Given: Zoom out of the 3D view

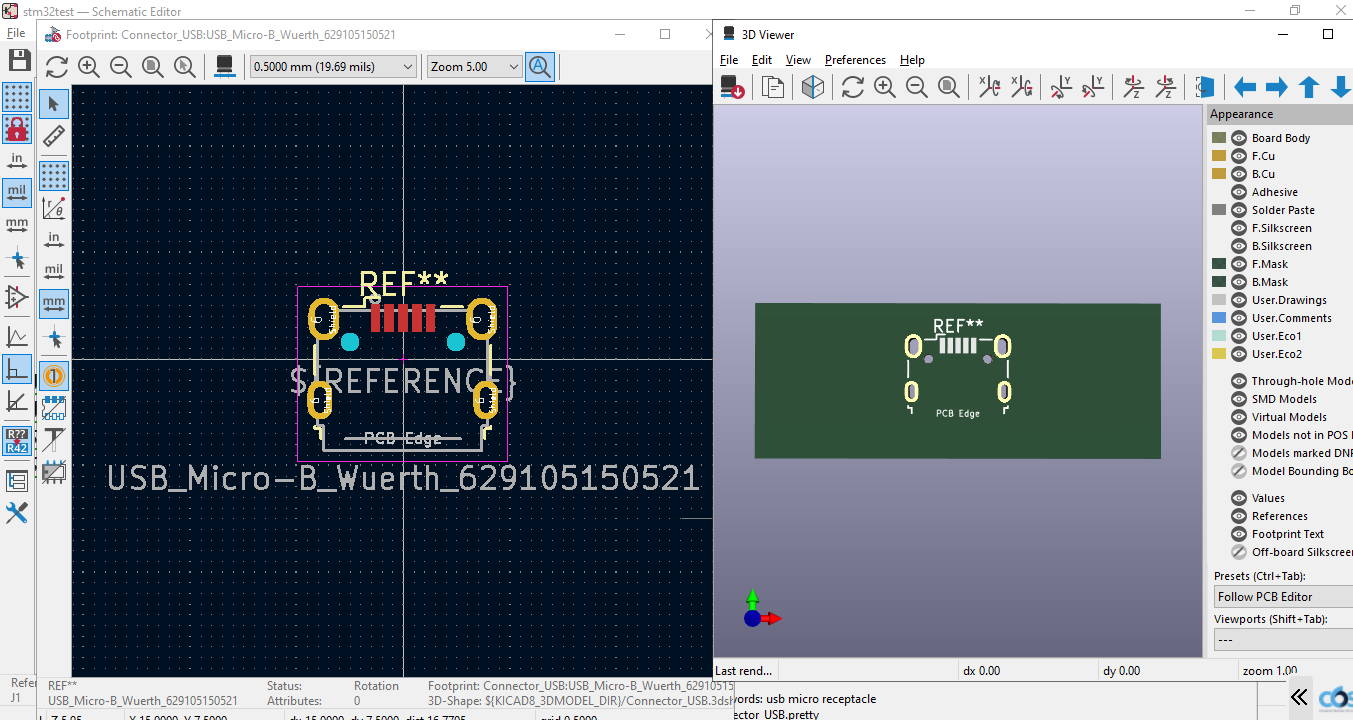Looking at the screenshot, I should coord(916,87).
